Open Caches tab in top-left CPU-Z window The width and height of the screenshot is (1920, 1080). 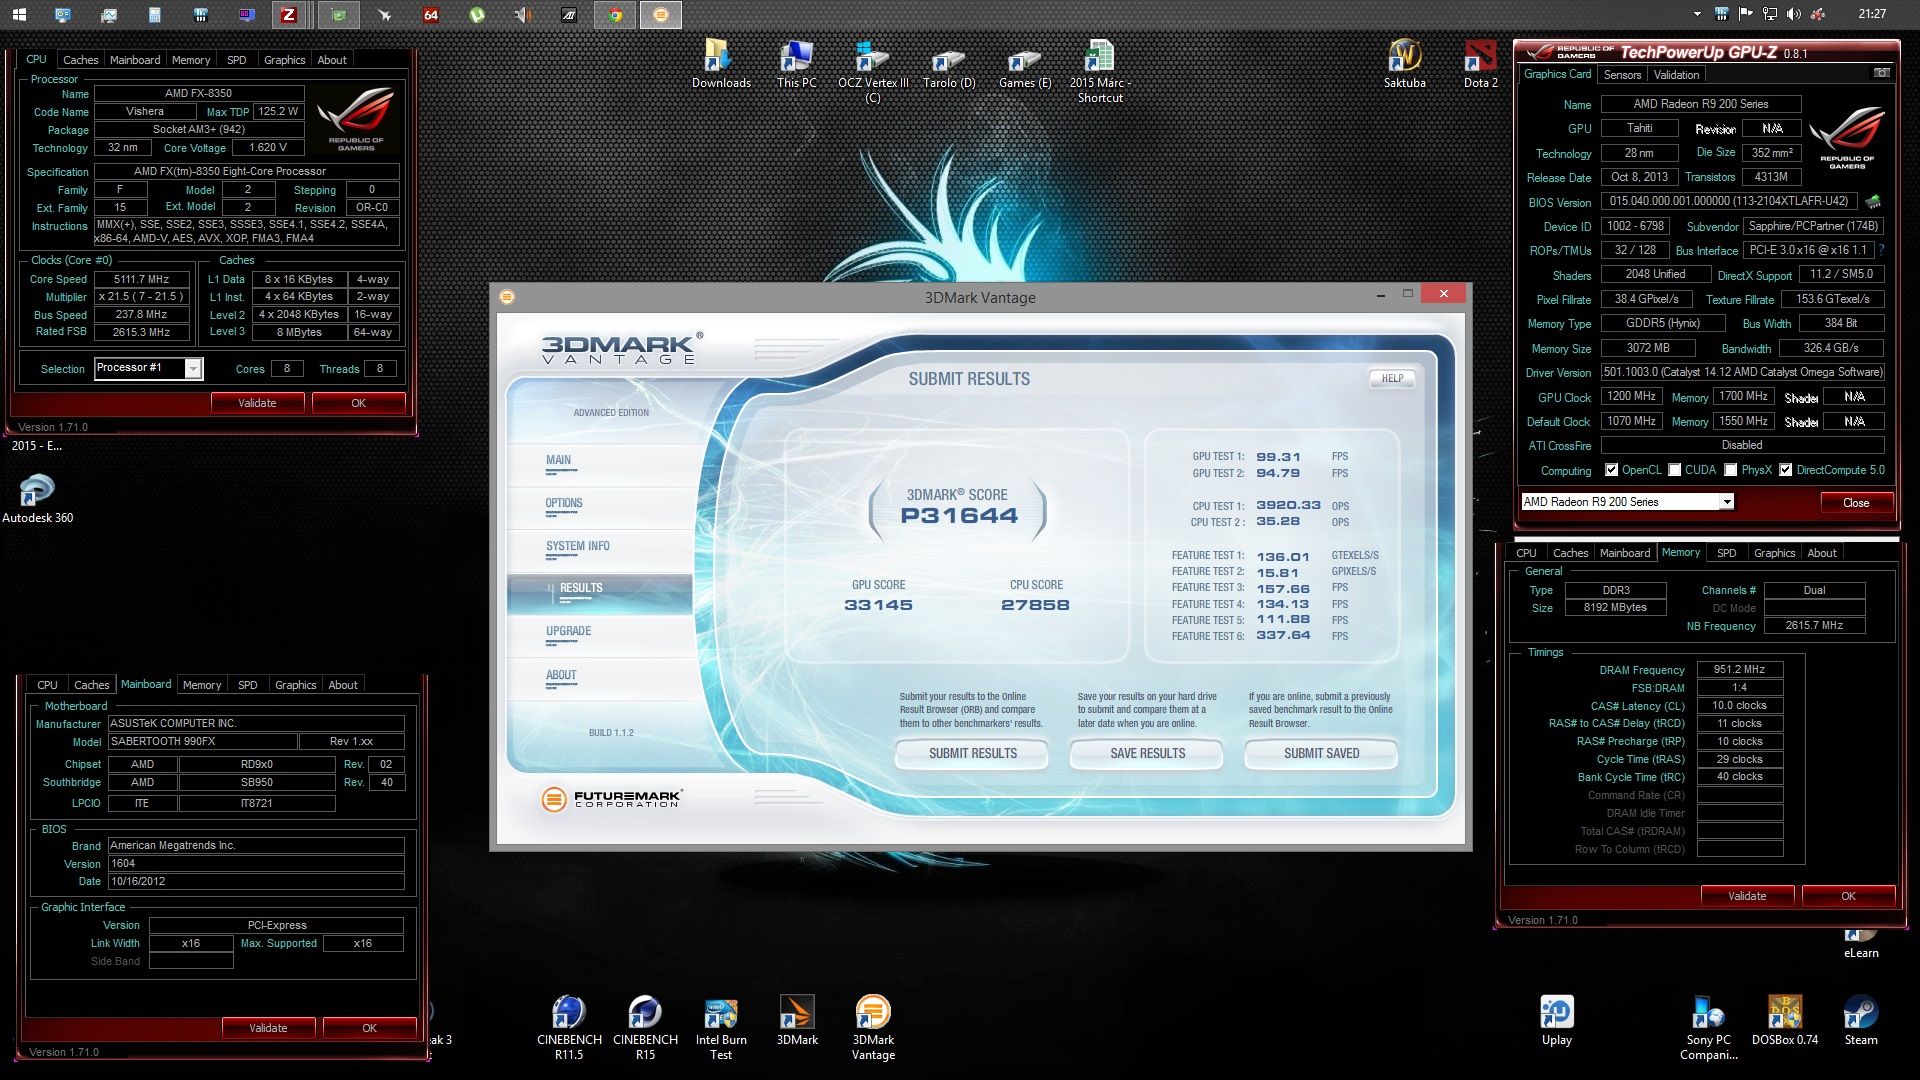coord(81,60)
